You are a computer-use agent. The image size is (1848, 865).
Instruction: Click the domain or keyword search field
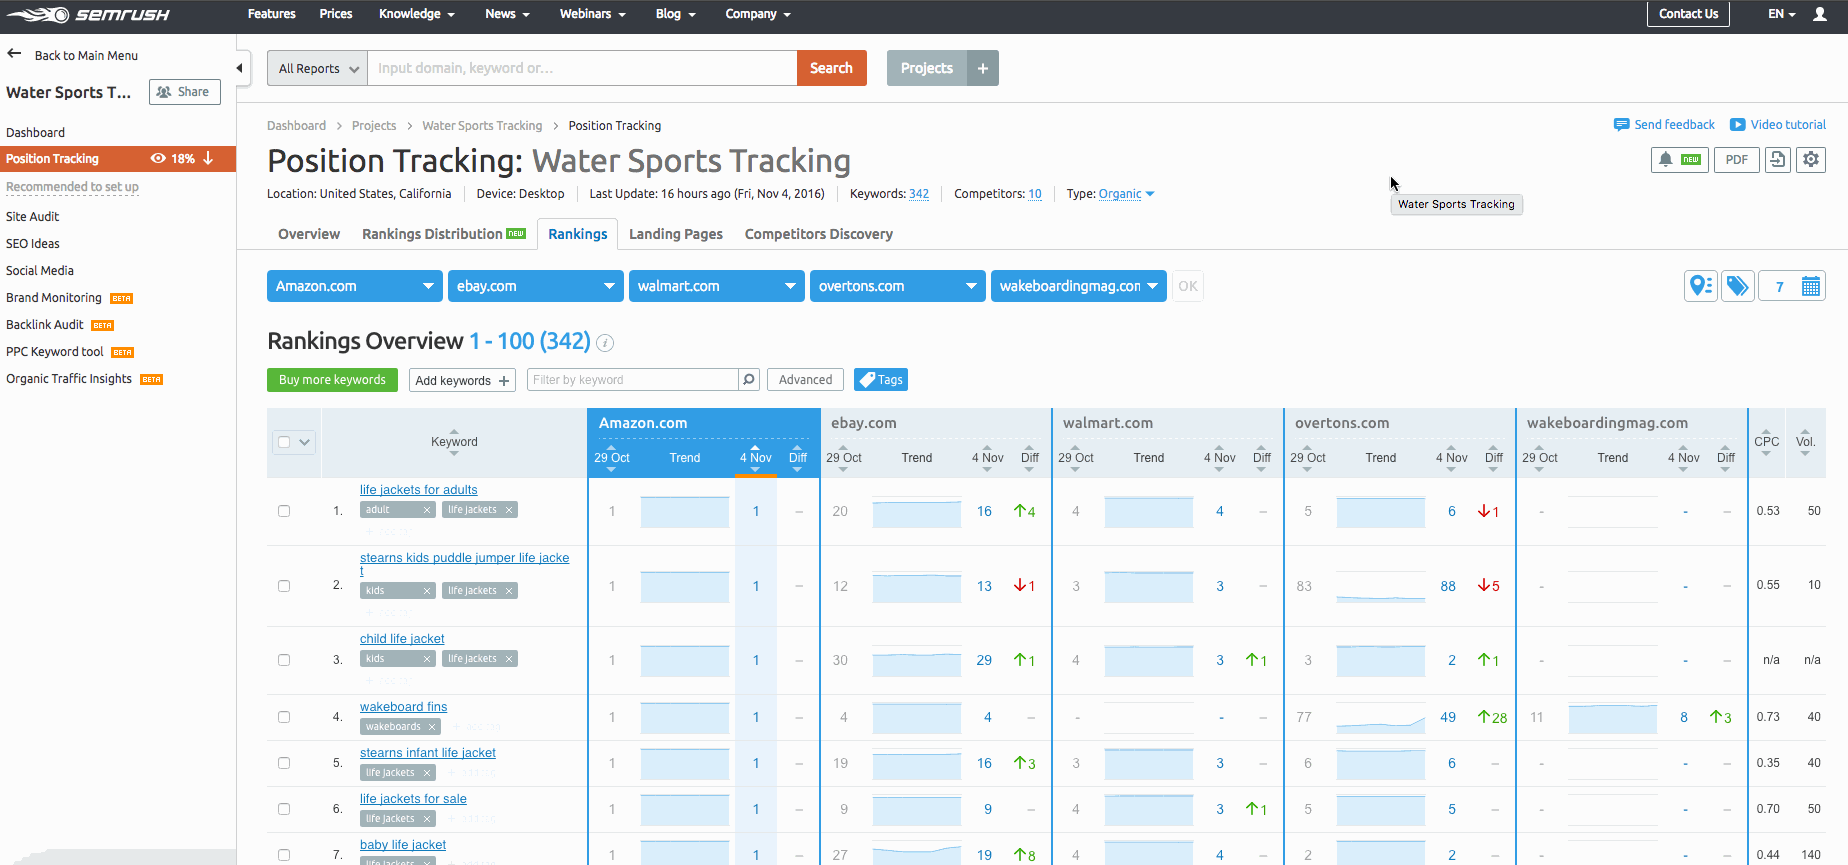click(582, 68)
